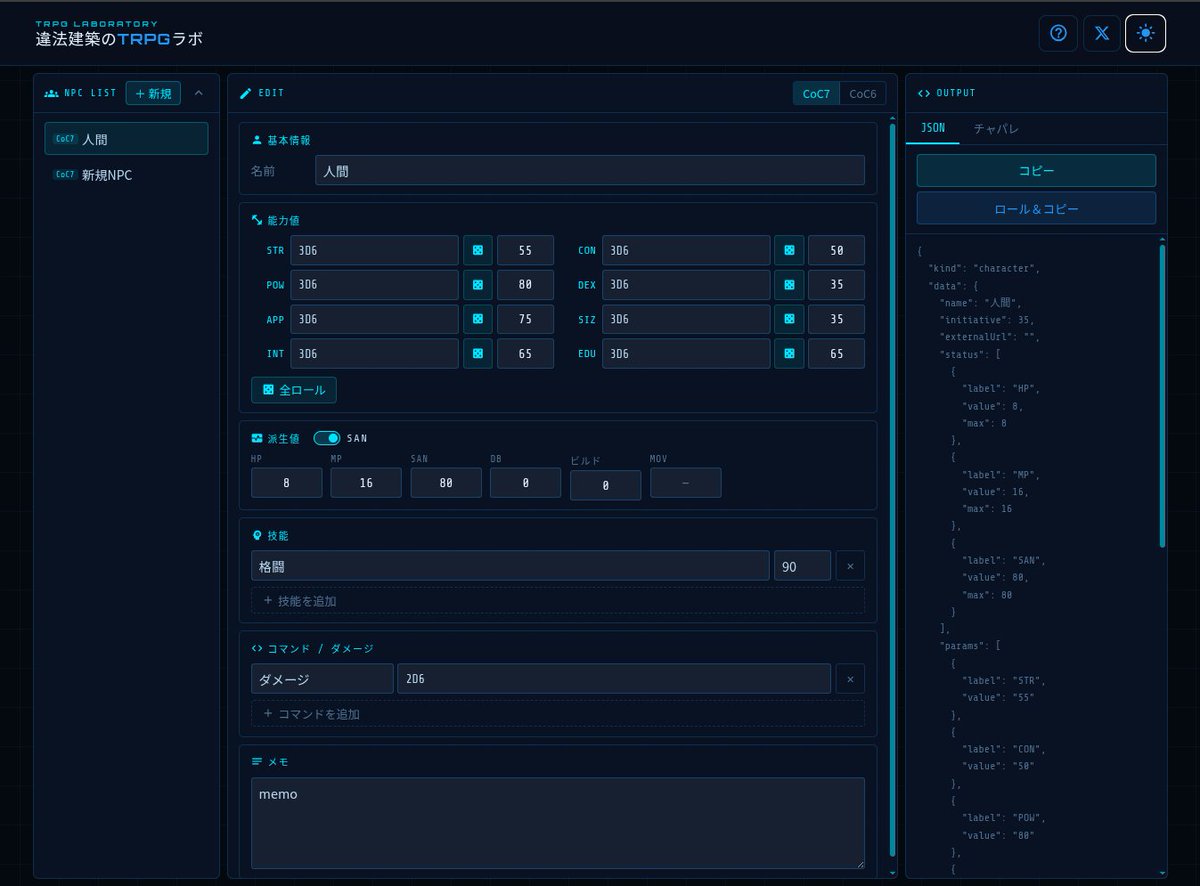Roll the dice for APP
1200x886 pixels.
478,319
